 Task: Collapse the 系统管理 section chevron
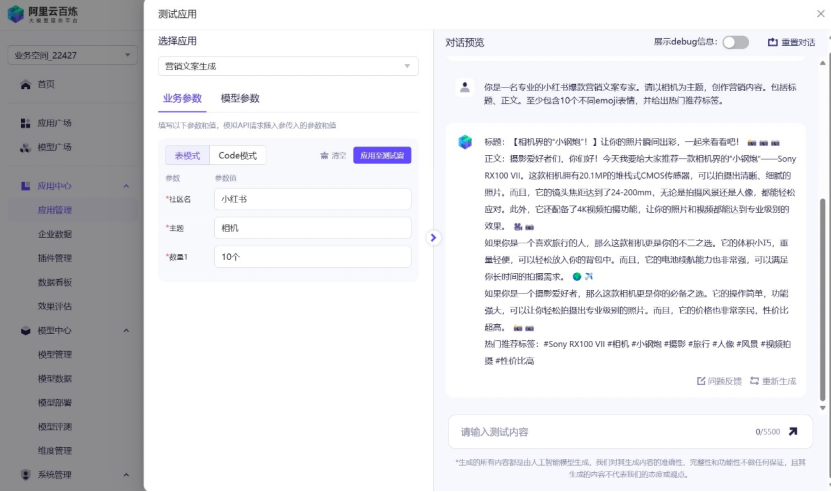coord(126,475)
